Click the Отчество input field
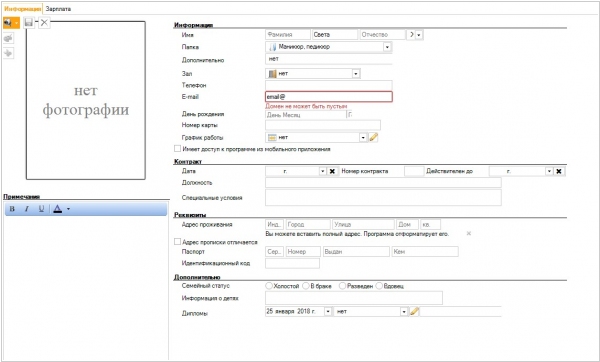Screen dimensions: 600x362 tap(382, 34)
